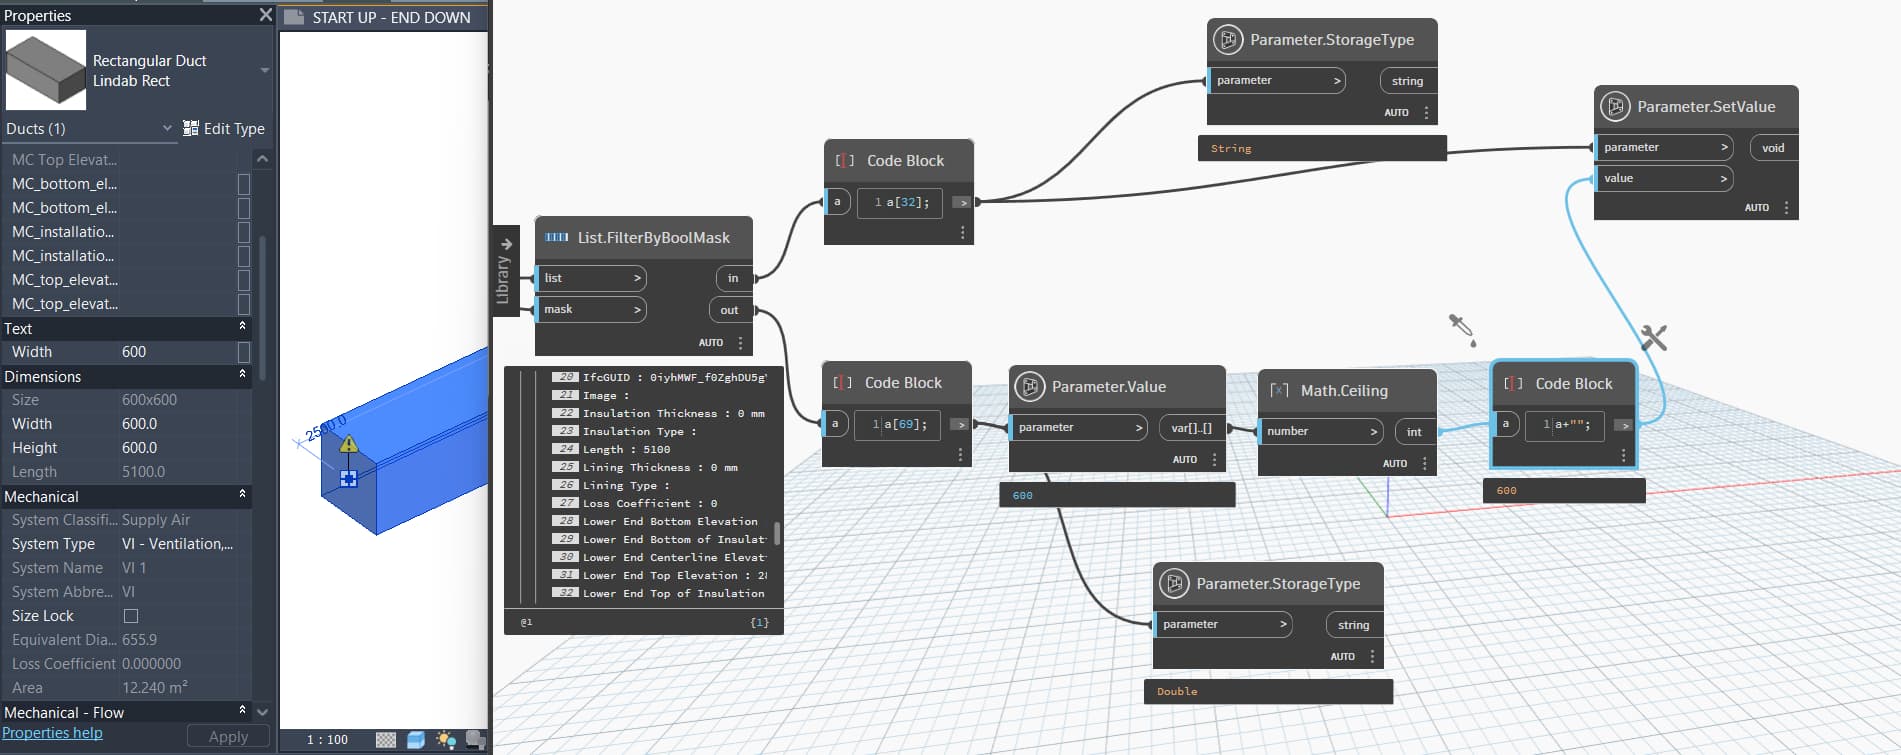Viewport: 1901px width, 755px height.
Task: Open top Parameter.StorageType options menu
Action: point(1426,113)
